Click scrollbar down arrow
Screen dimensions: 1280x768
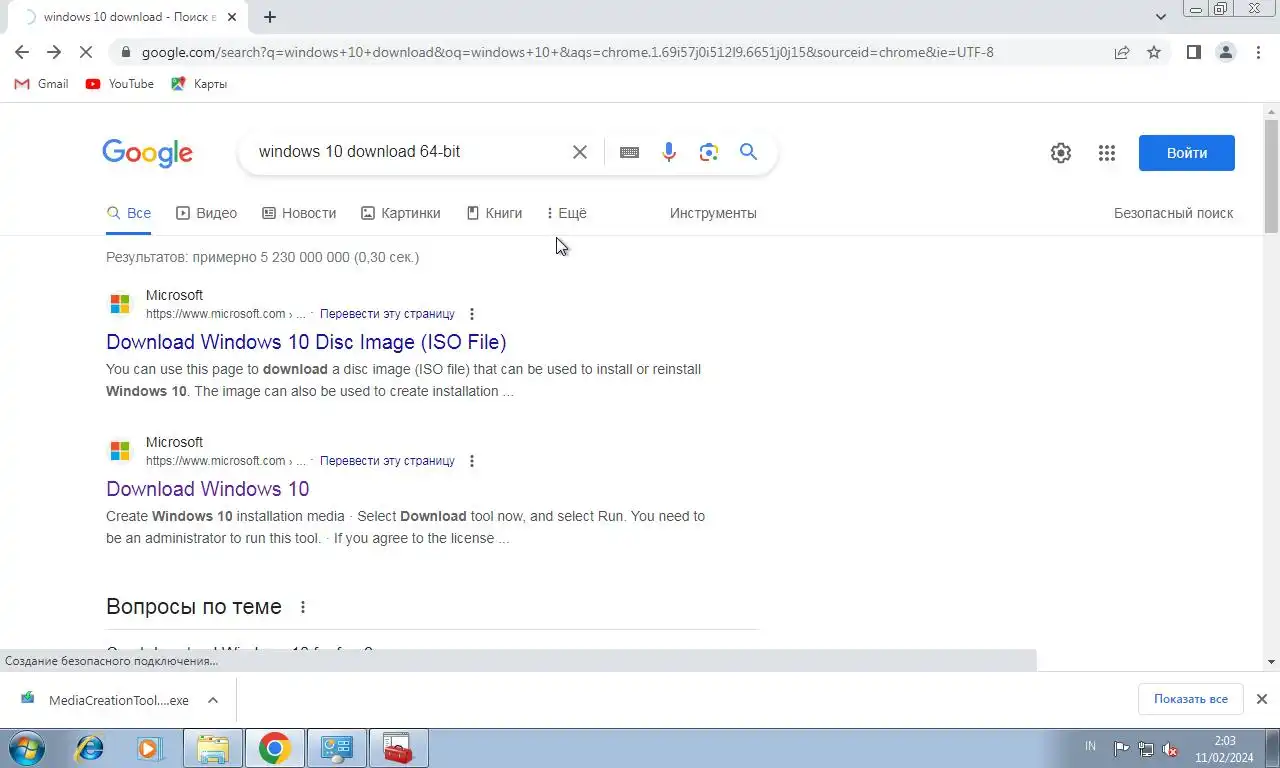click(1271, 661)
